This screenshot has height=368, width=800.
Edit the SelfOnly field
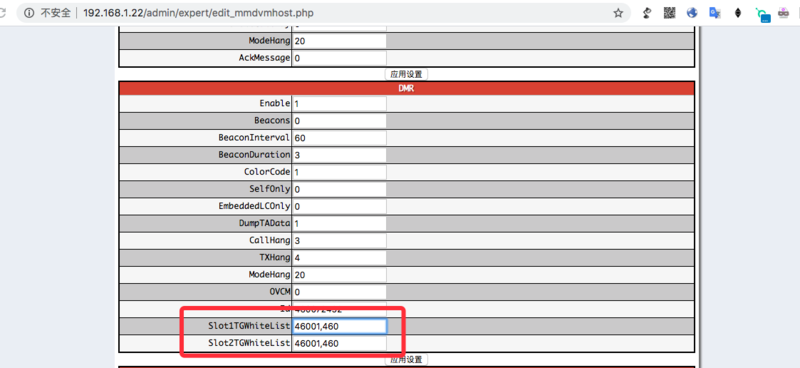coord(339,189)
